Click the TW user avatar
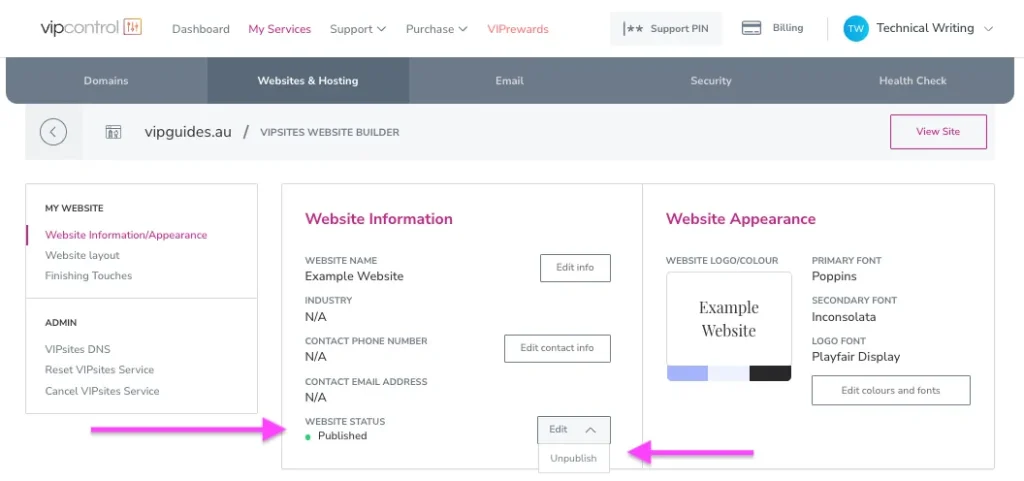This screenshot has width=1024, height=481. point(856,29)
